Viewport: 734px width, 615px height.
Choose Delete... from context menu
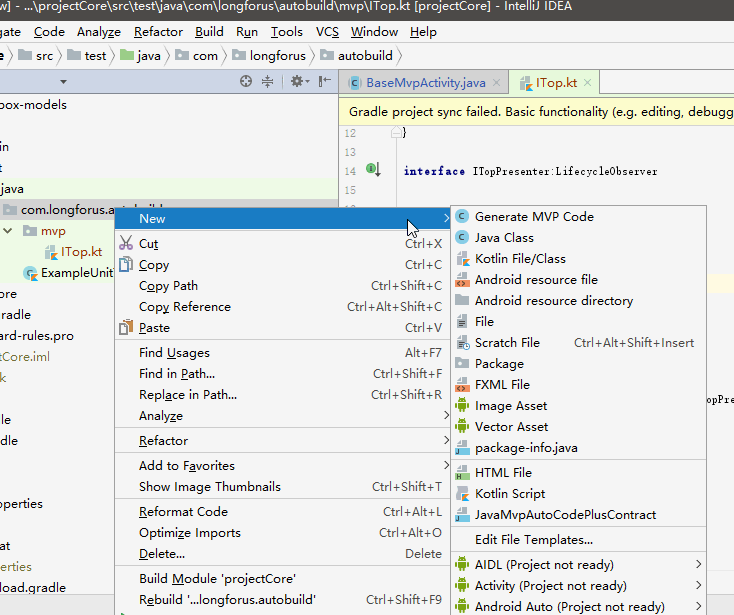click(283, 554)
